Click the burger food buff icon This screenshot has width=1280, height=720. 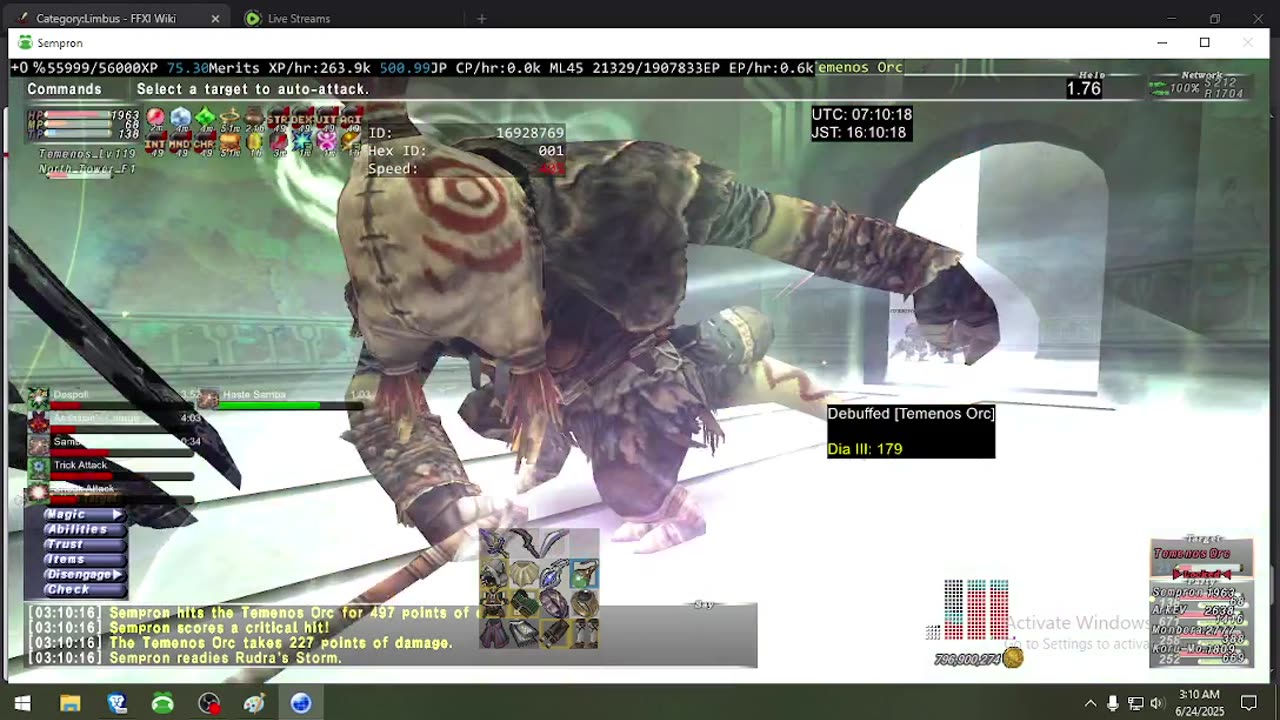[230, 142]
